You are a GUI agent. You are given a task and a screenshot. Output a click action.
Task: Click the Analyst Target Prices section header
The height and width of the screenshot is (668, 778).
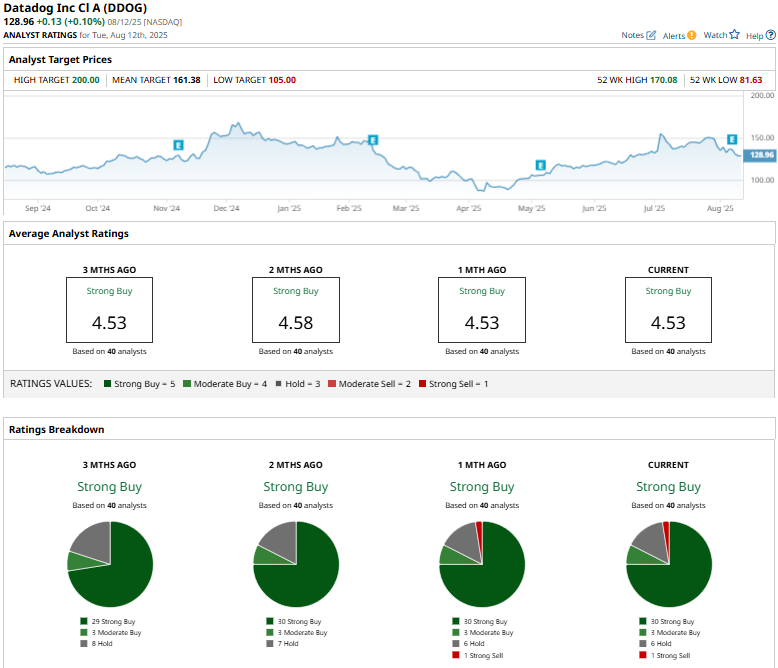tap(60, 60)
